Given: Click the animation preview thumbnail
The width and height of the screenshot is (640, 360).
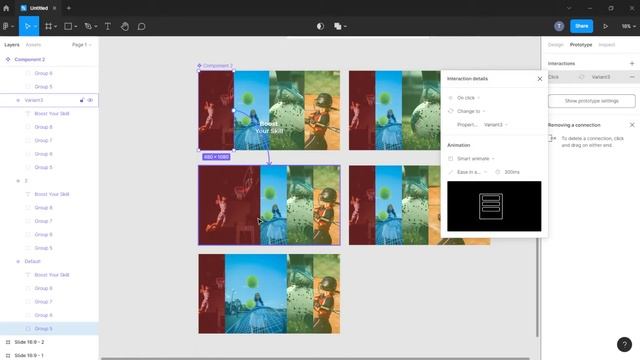Looking at the screenshot, I should [x=494, y=206].
